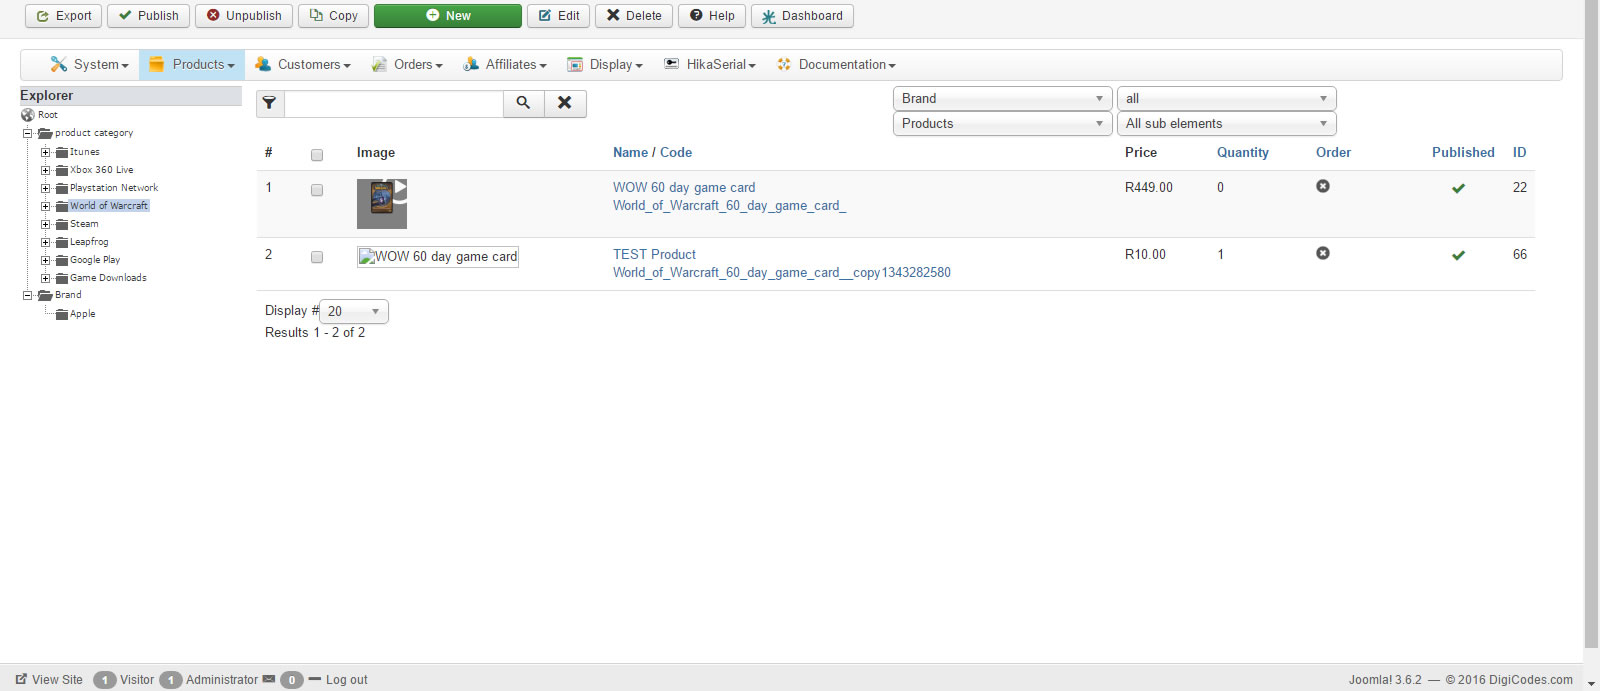Collapse the Brand tree node
1600x691 pixels.
[x=28, y=295]
